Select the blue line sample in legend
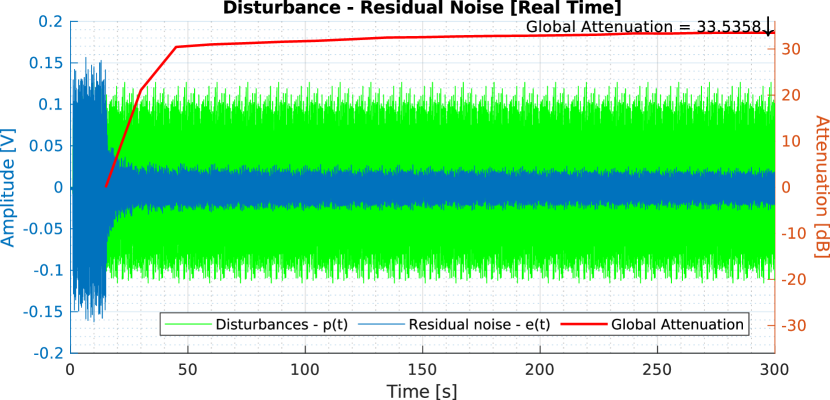The height and width of the screenshot is (400, 830). point(381,324)
